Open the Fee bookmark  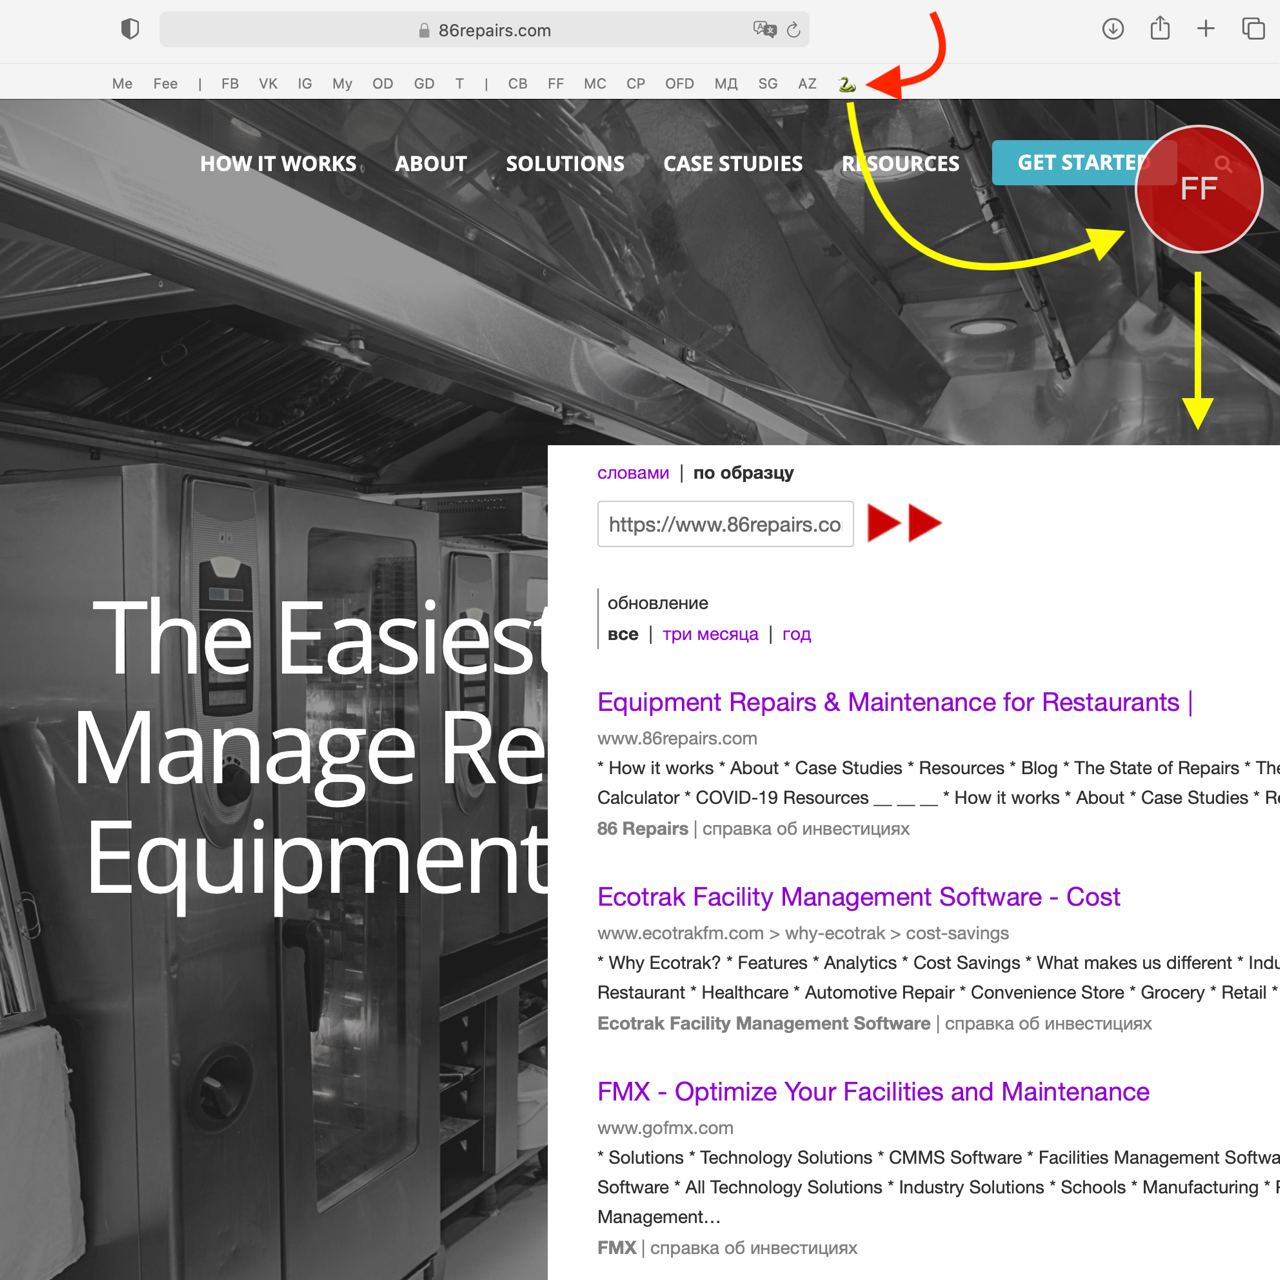[x=165, y=84]
